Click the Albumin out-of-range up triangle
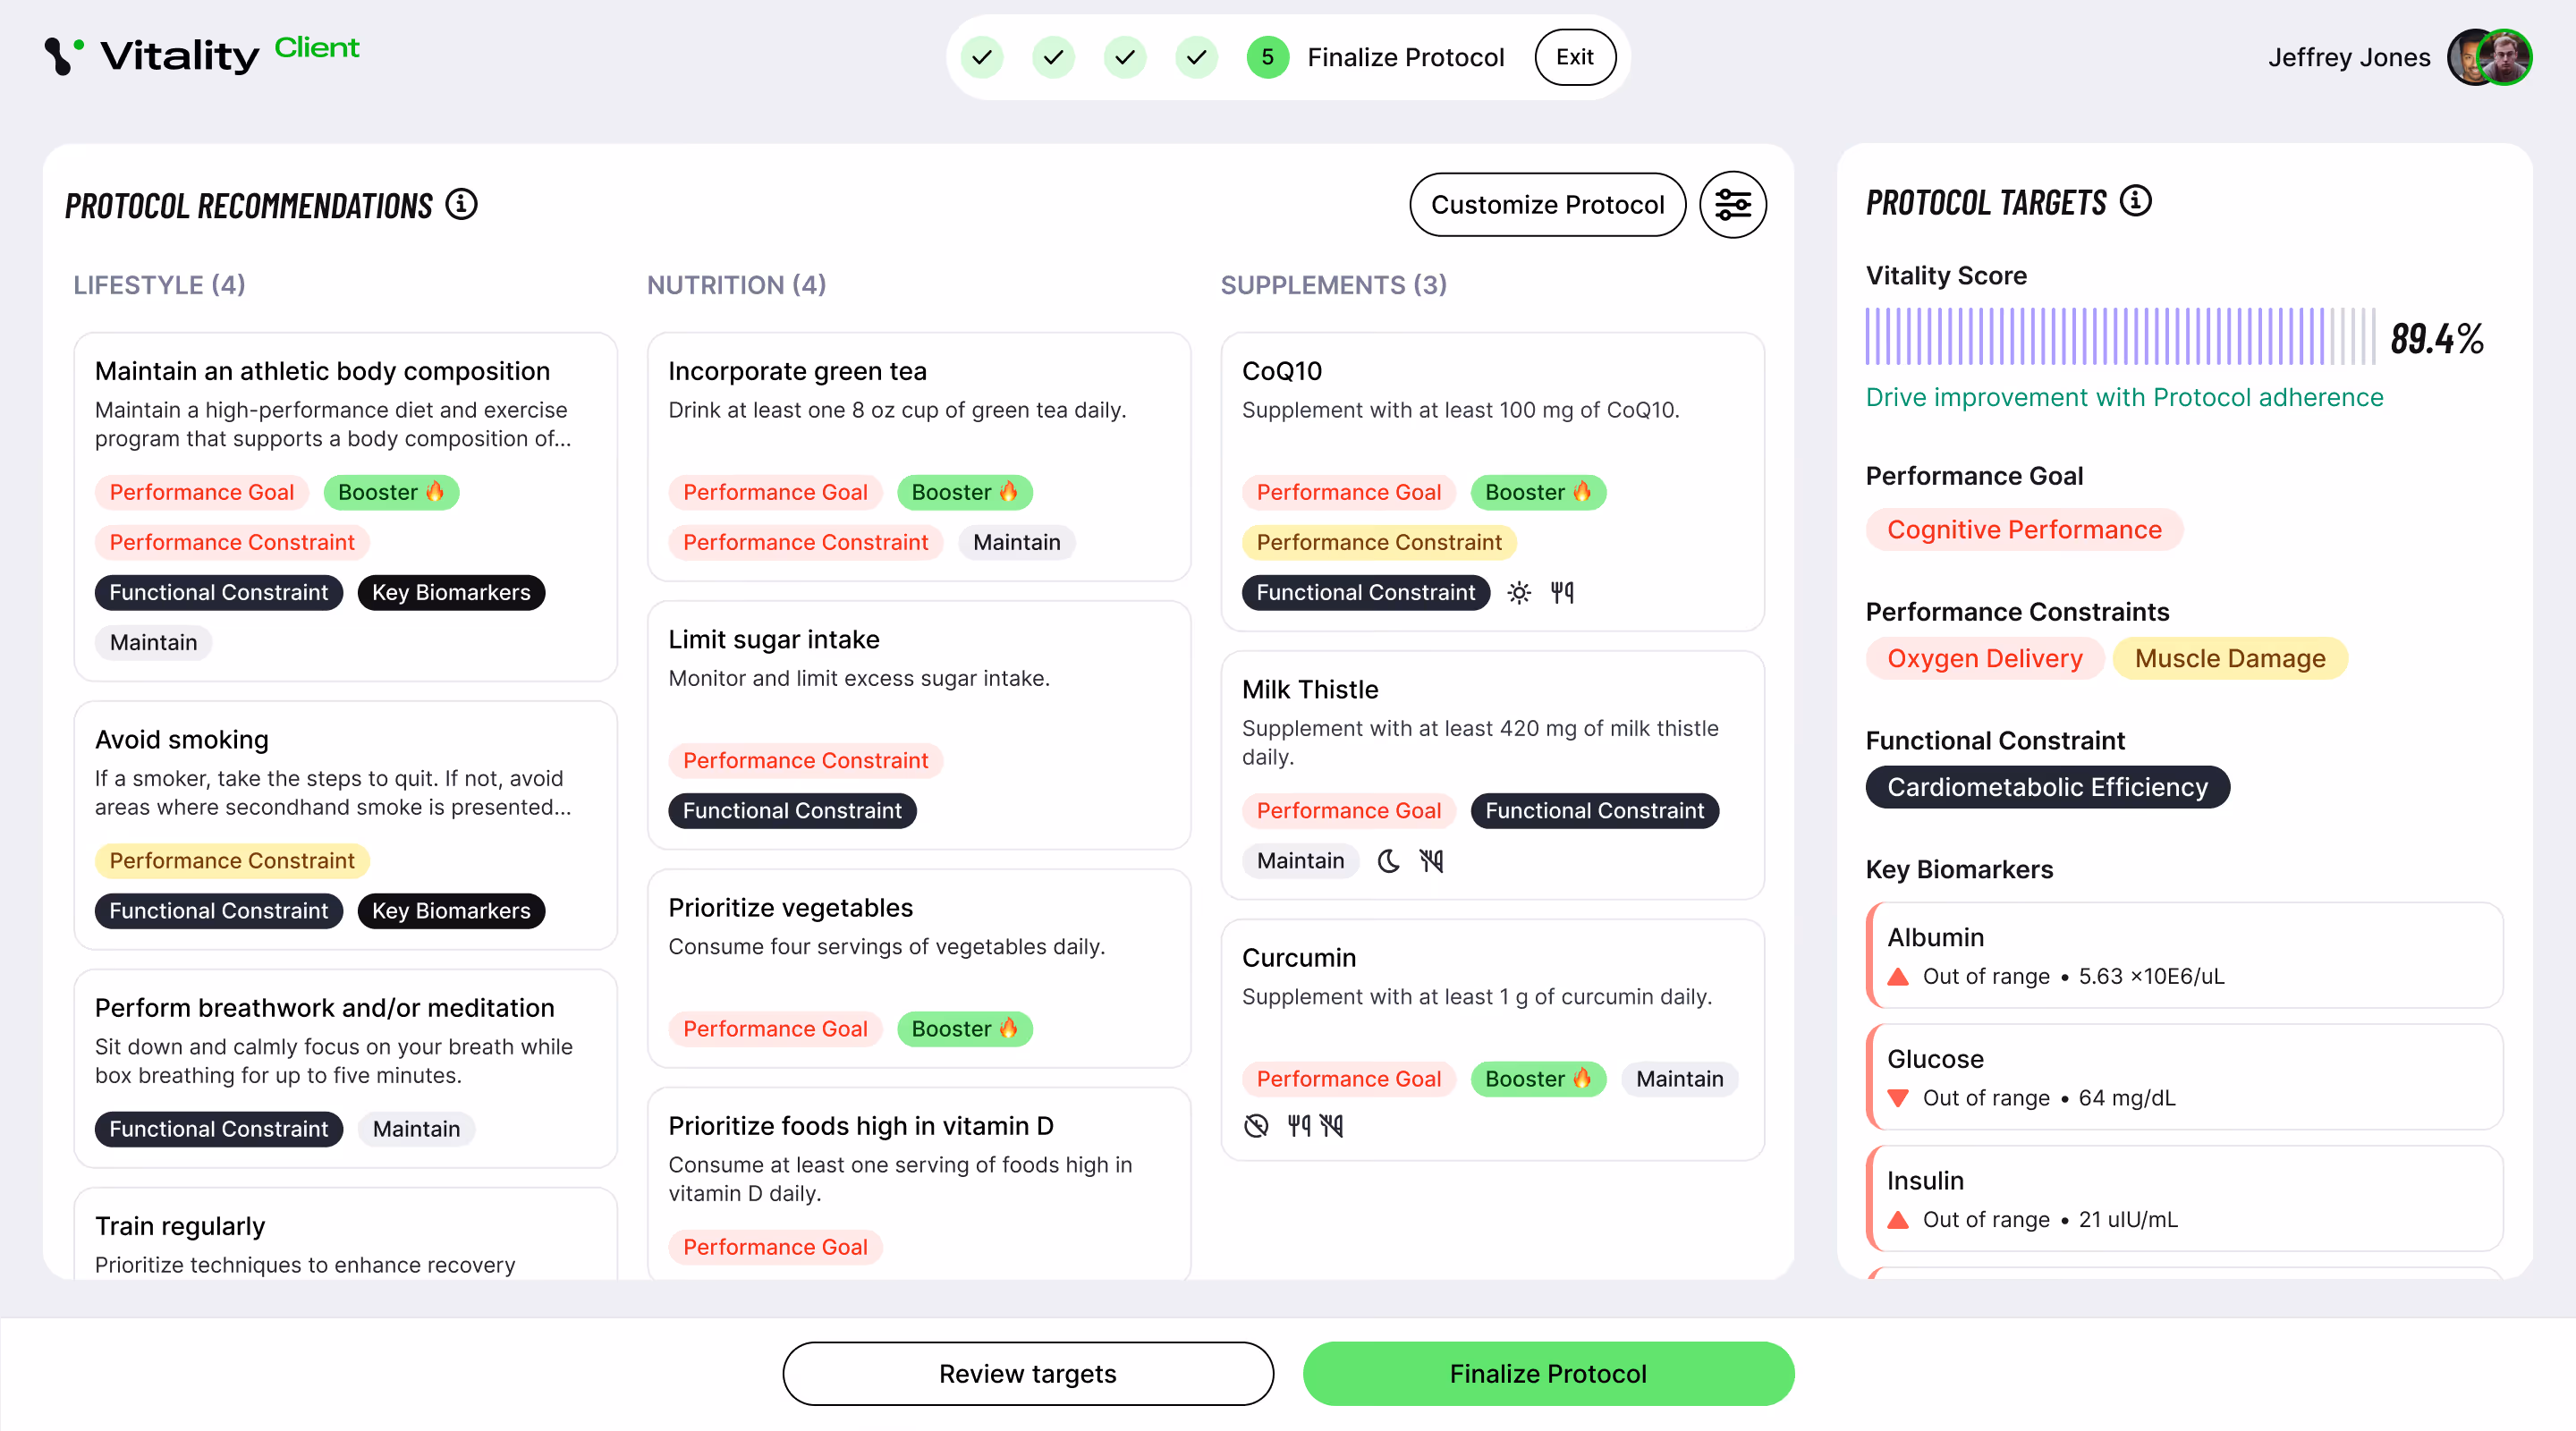The height and width of the screenshot is (1431, 2576). [x=1897, y=977]
